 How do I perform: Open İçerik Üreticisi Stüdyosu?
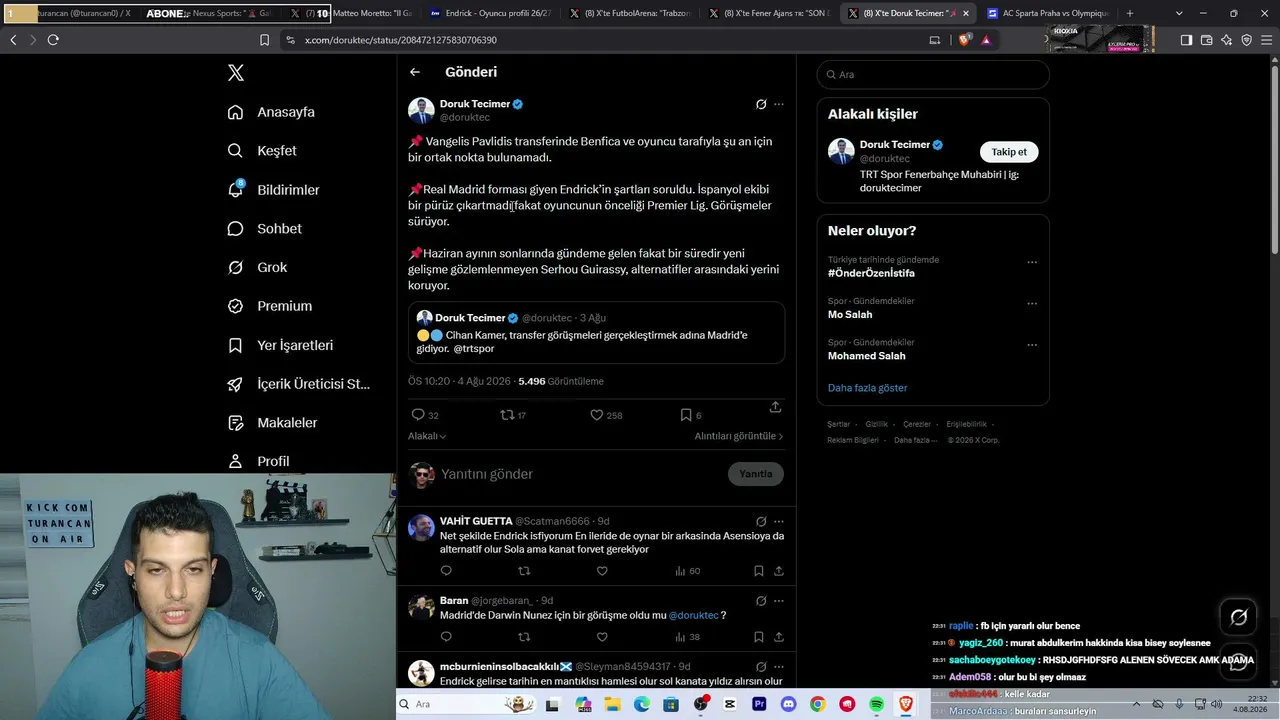(x=298, y=384)
